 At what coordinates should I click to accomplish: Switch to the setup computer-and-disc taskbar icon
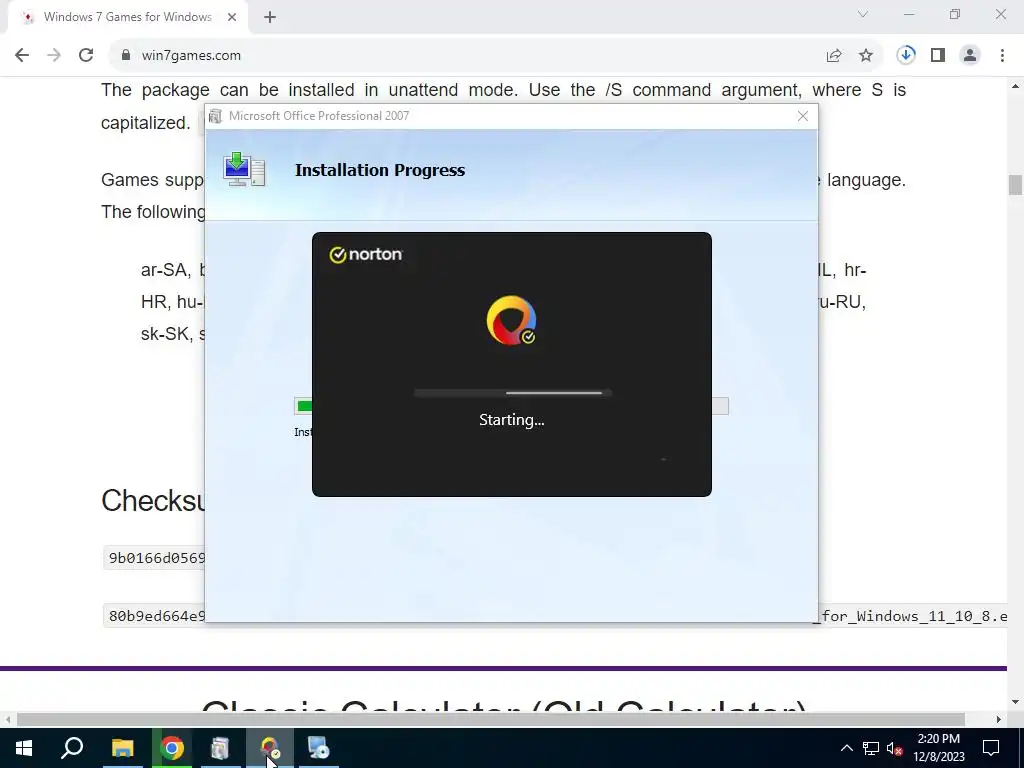319,748
